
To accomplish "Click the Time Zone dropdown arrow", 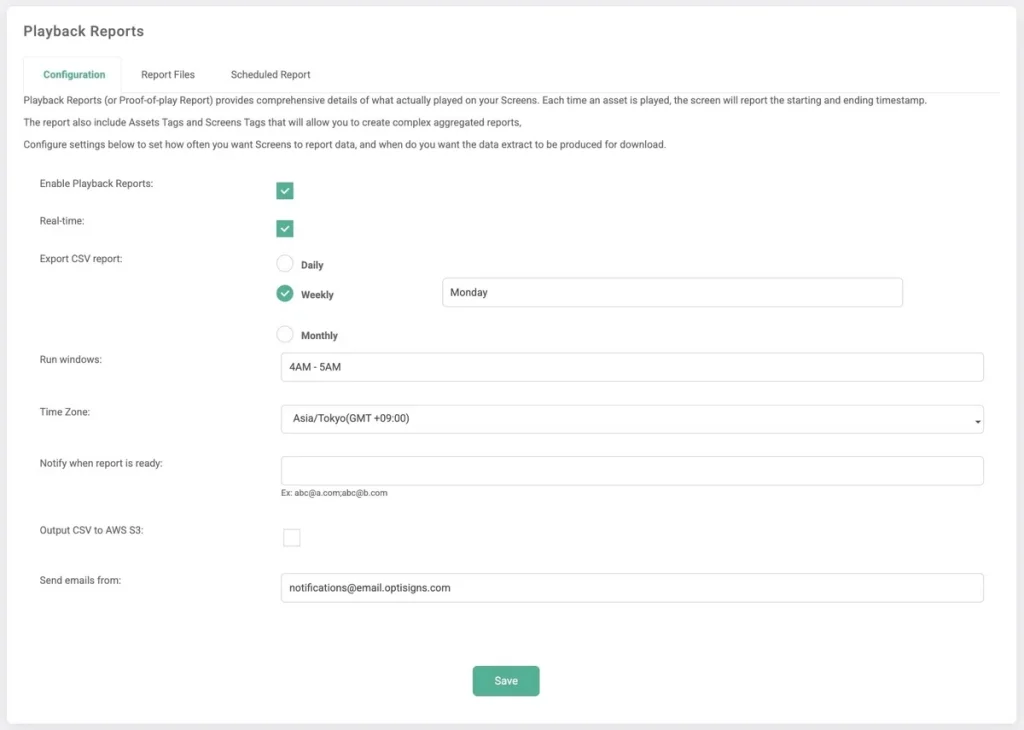I will (976, 420).
